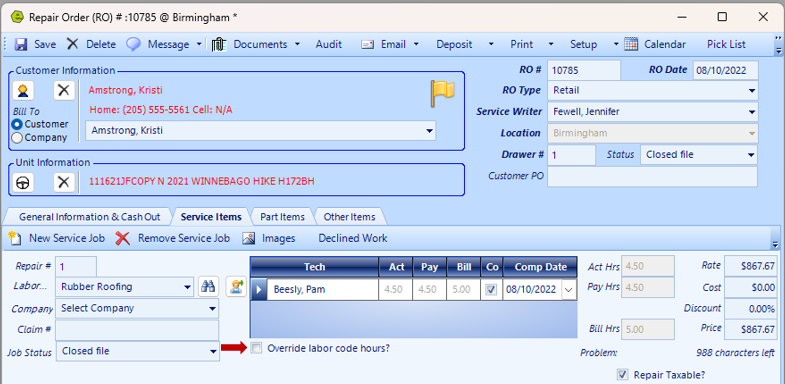785x384 pixels.
Task: Click the Save floppy disk icon
Action: pyautogui.click(x=21, y=44)
